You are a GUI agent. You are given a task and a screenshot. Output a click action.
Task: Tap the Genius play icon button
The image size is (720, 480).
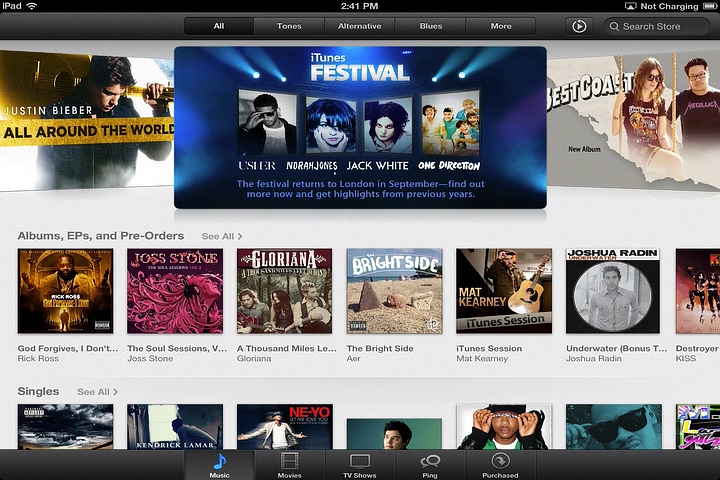pos(579,26)
